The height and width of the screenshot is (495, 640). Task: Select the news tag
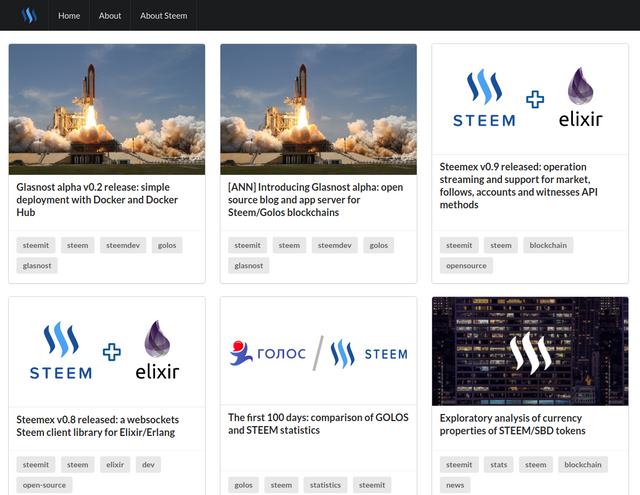tap(455, 485)
